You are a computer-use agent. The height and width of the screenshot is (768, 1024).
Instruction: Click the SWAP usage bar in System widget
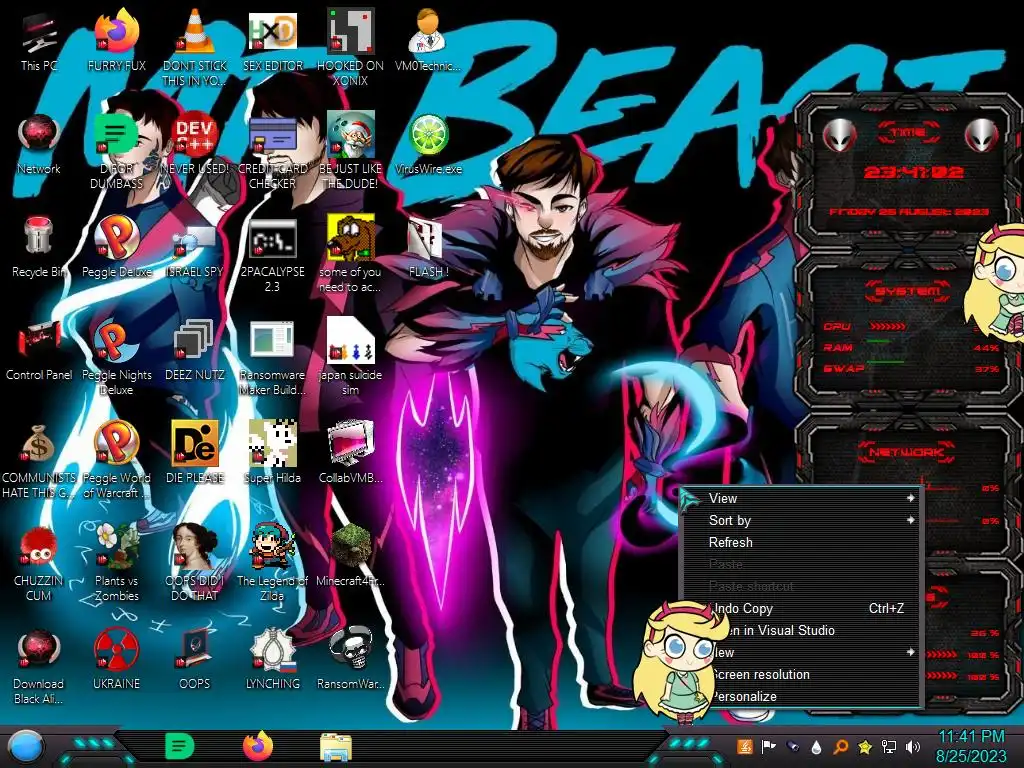coord(886,362)
